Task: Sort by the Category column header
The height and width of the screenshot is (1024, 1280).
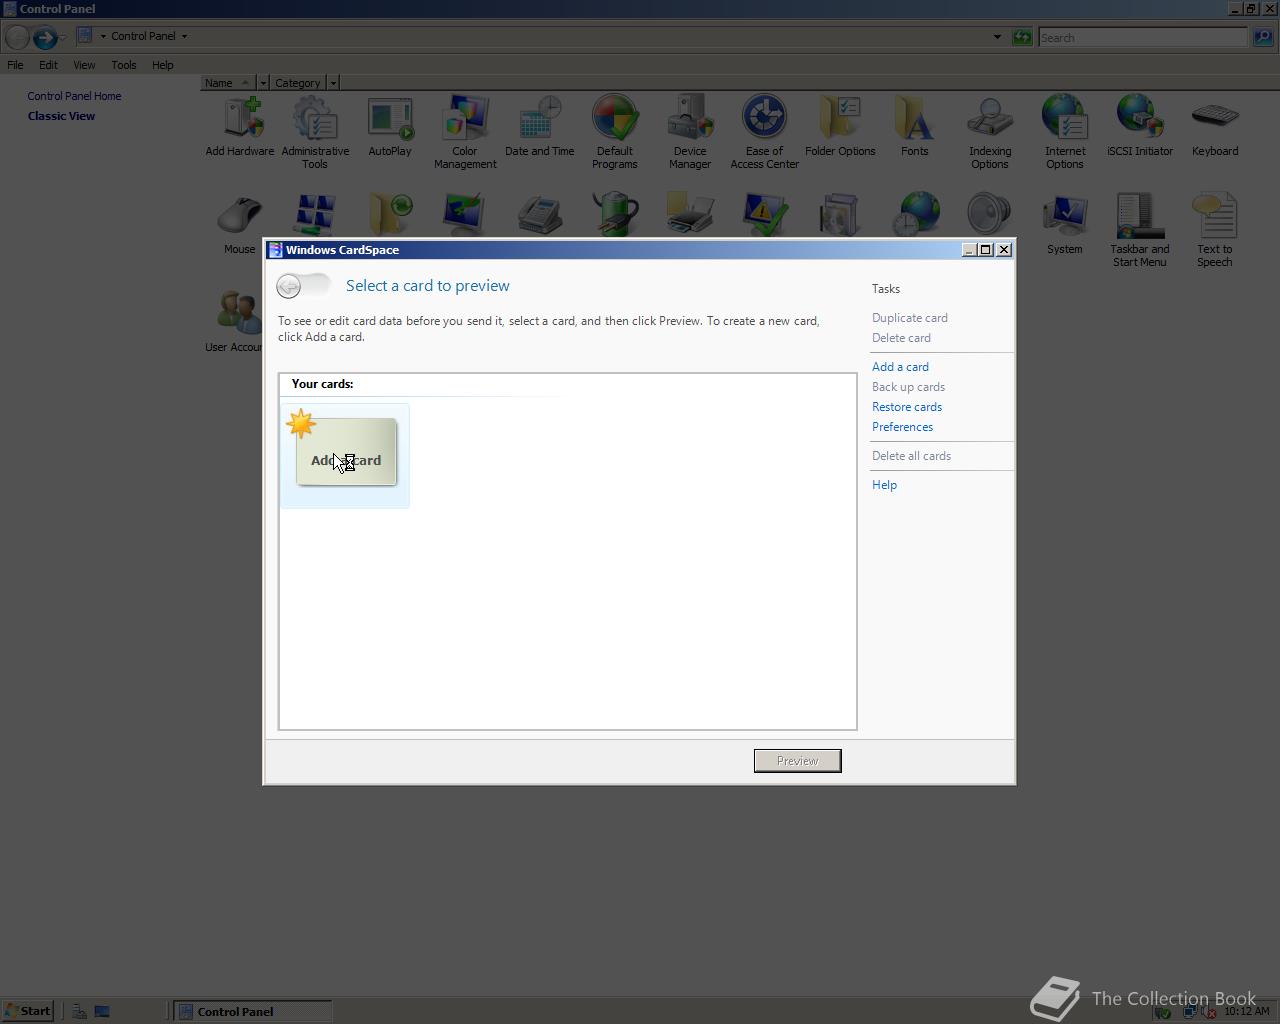Action: coord(298,83)
